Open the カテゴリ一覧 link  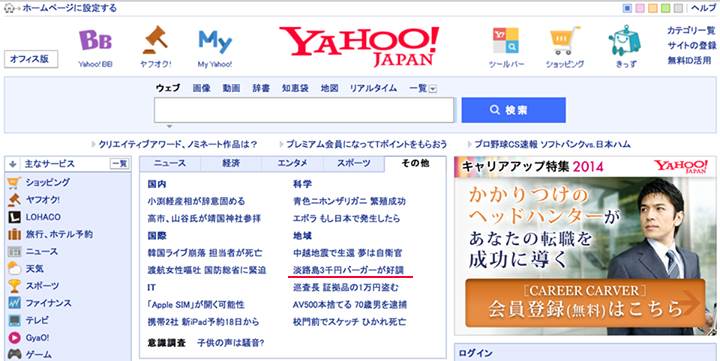point(692,31)
